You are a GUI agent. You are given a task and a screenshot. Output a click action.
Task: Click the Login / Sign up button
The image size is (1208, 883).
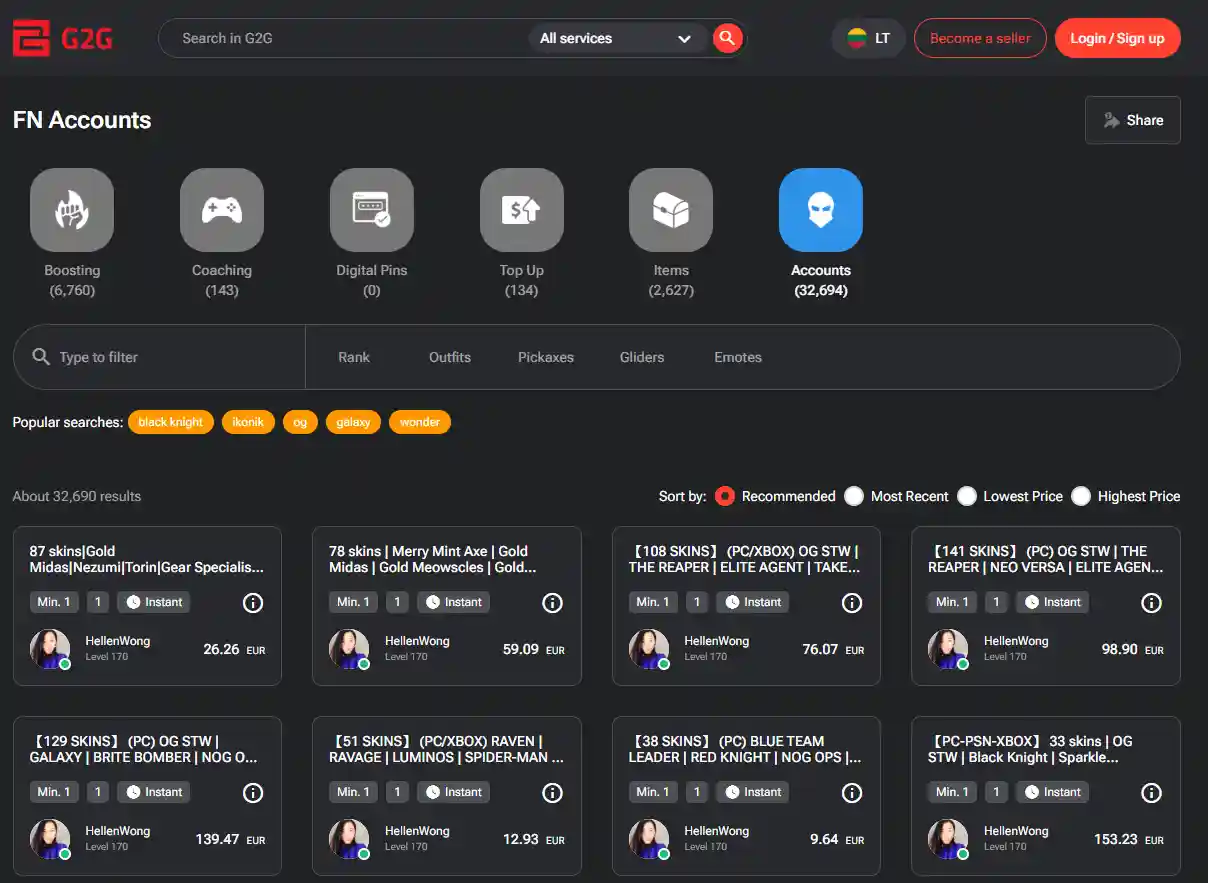[x=1117, y=38]
